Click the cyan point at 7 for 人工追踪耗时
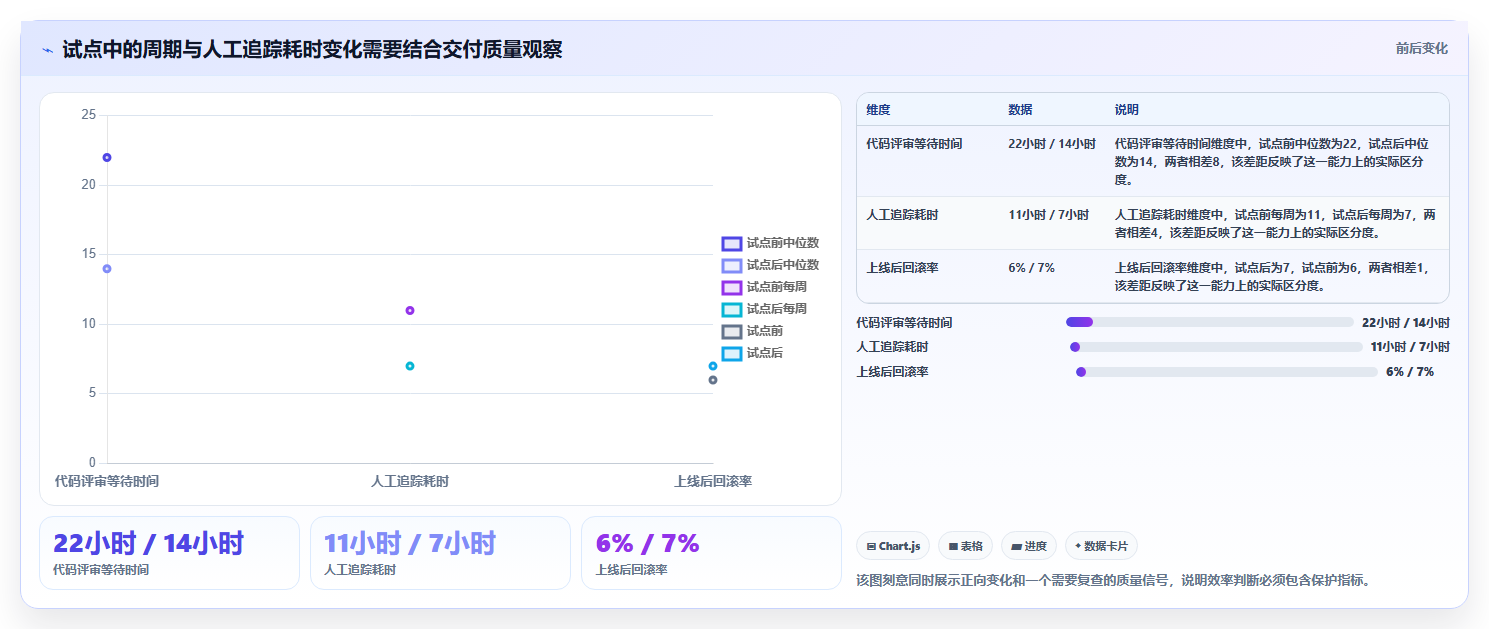 point(410,366)
